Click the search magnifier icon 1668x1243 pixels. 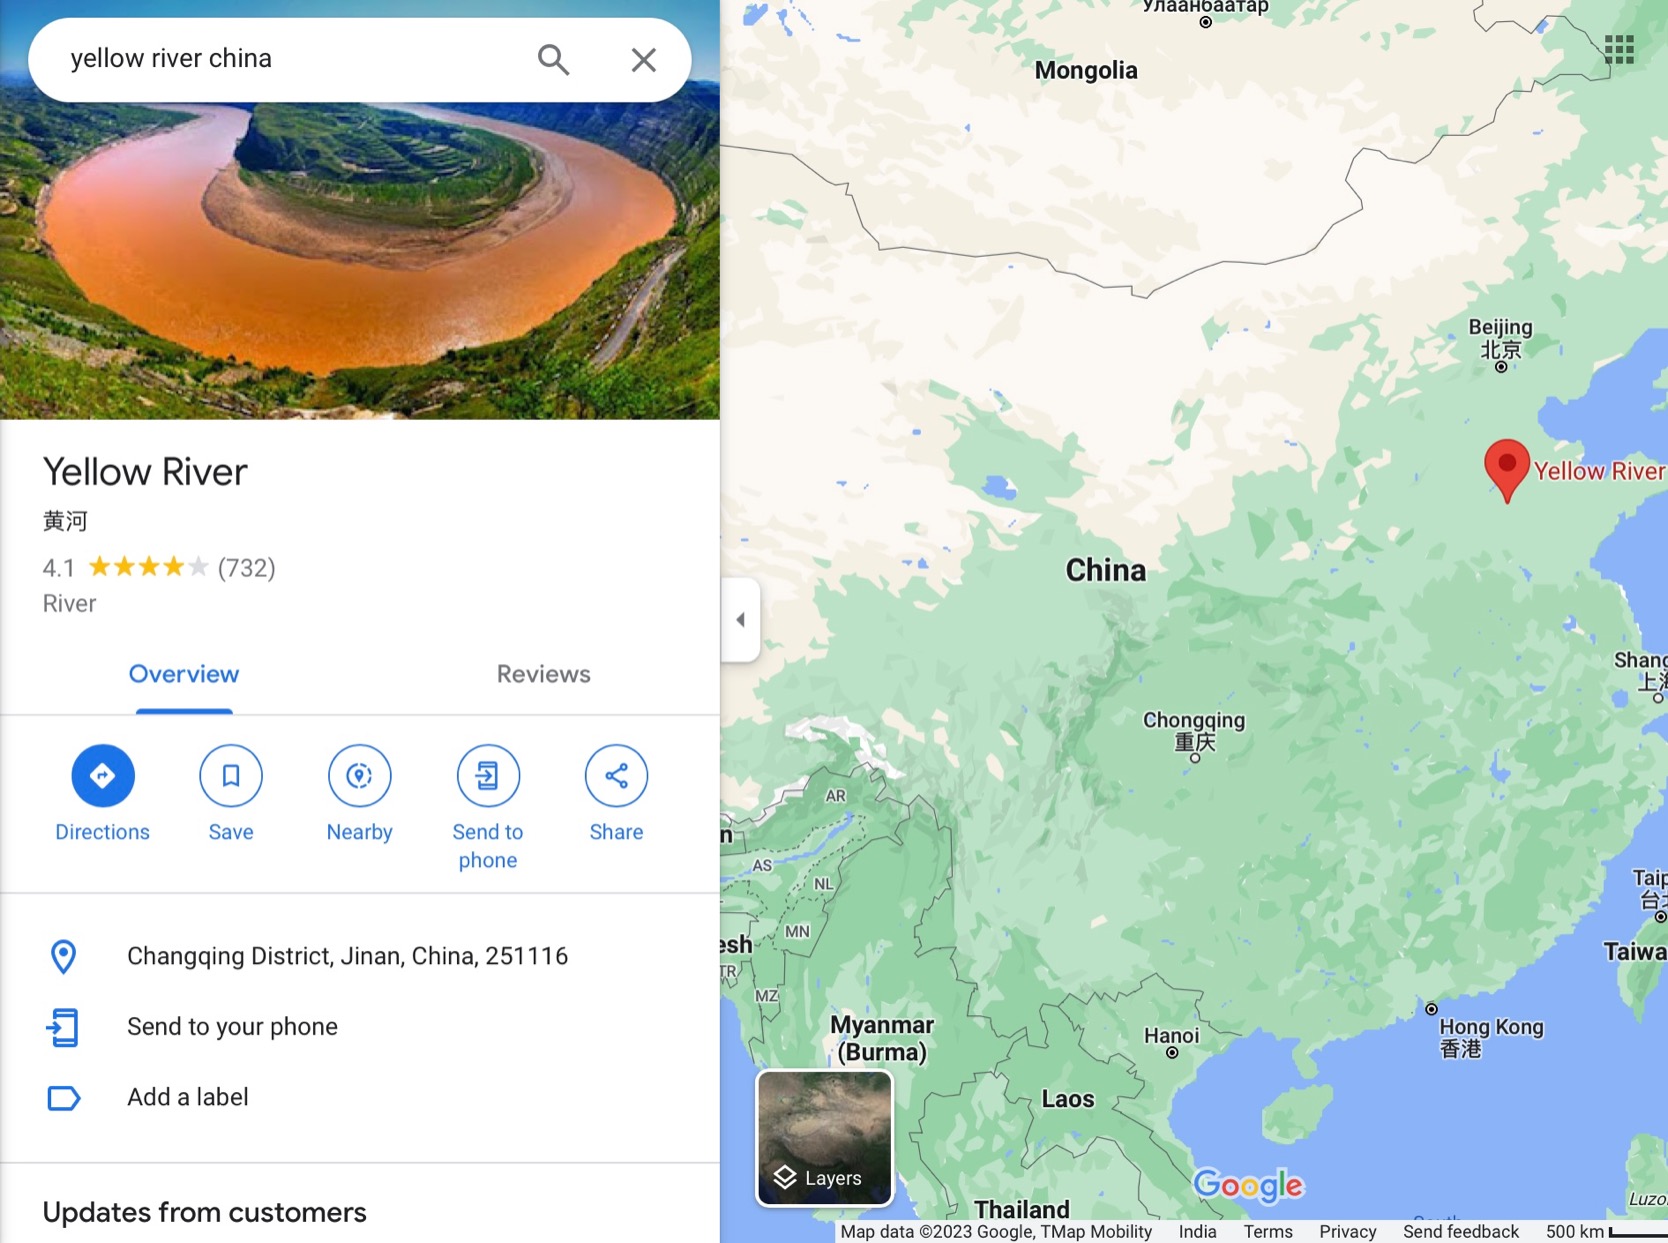point(553,60)
